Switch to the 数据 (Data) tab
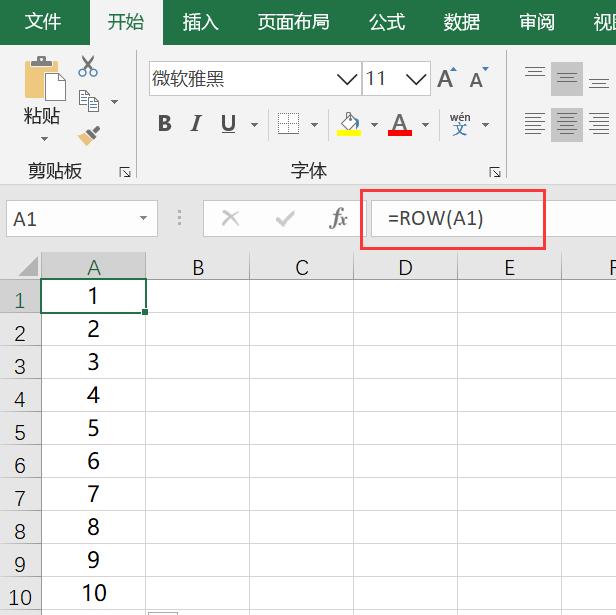The width and height of the screenshot is (616, 615). coord(462,22)
